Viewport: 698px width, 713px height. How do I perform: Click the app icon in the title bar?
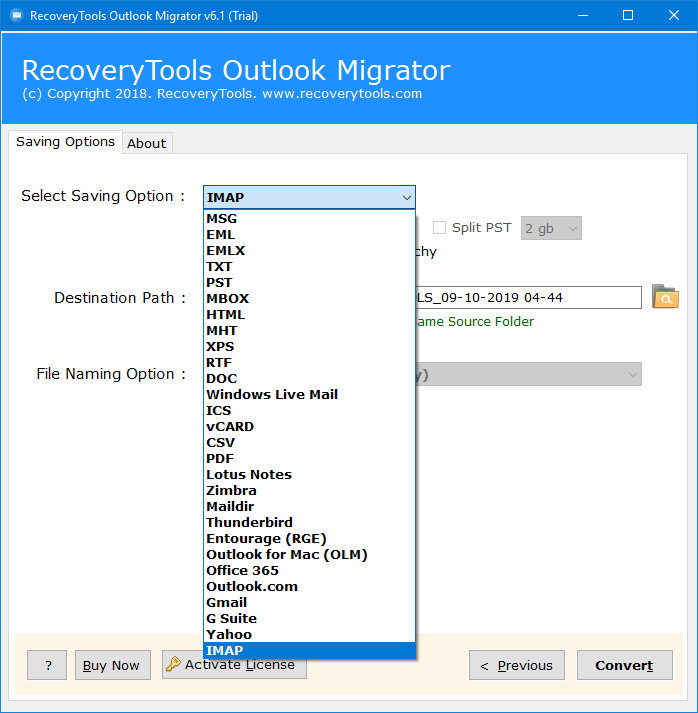(17, 15)
